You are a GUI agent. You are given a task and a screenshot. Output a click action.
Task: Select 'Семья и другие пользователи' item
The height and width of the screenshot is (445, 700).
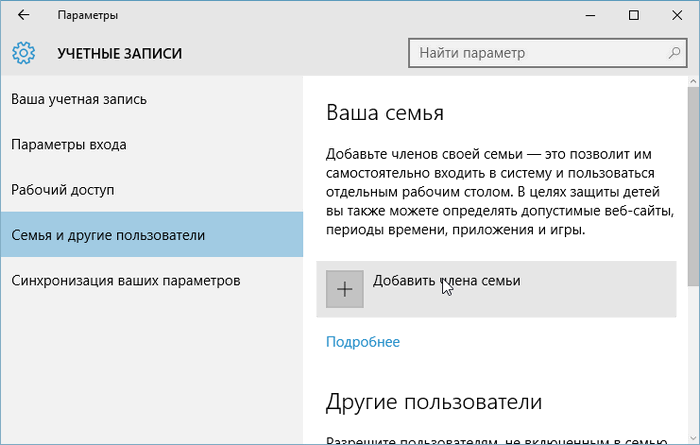pyautogui.click(x=108, y=235)
